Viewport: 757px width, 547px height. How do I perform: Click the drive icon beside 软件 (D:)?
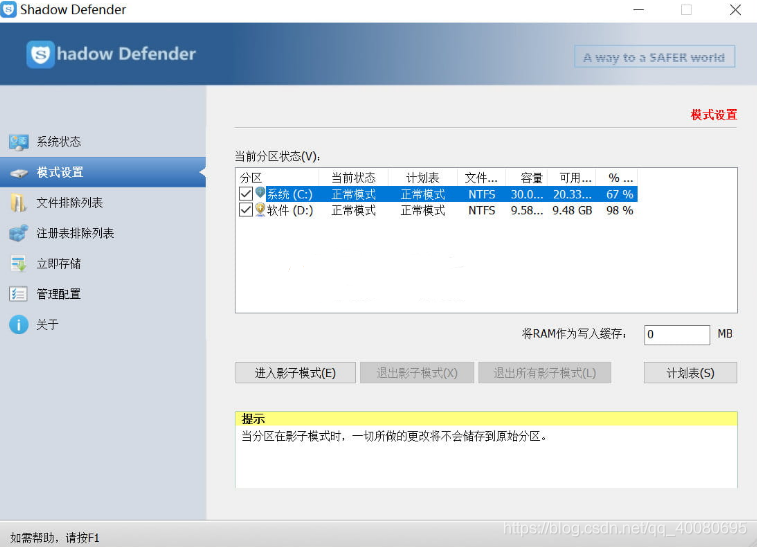(x=260, y=210)
